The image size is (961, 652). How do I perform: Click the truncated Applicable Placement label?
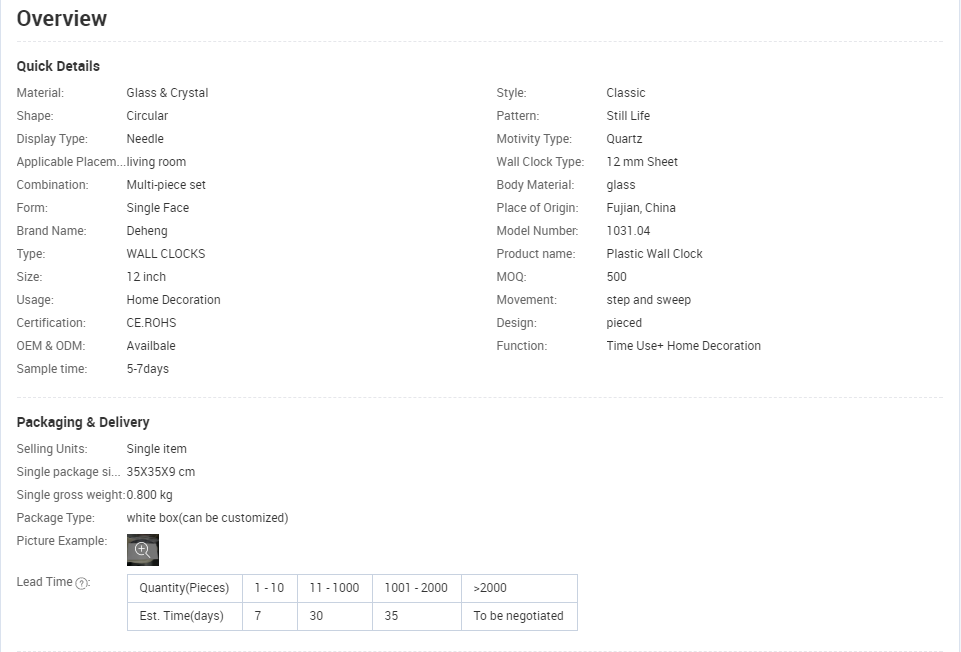tap(70, 162)
